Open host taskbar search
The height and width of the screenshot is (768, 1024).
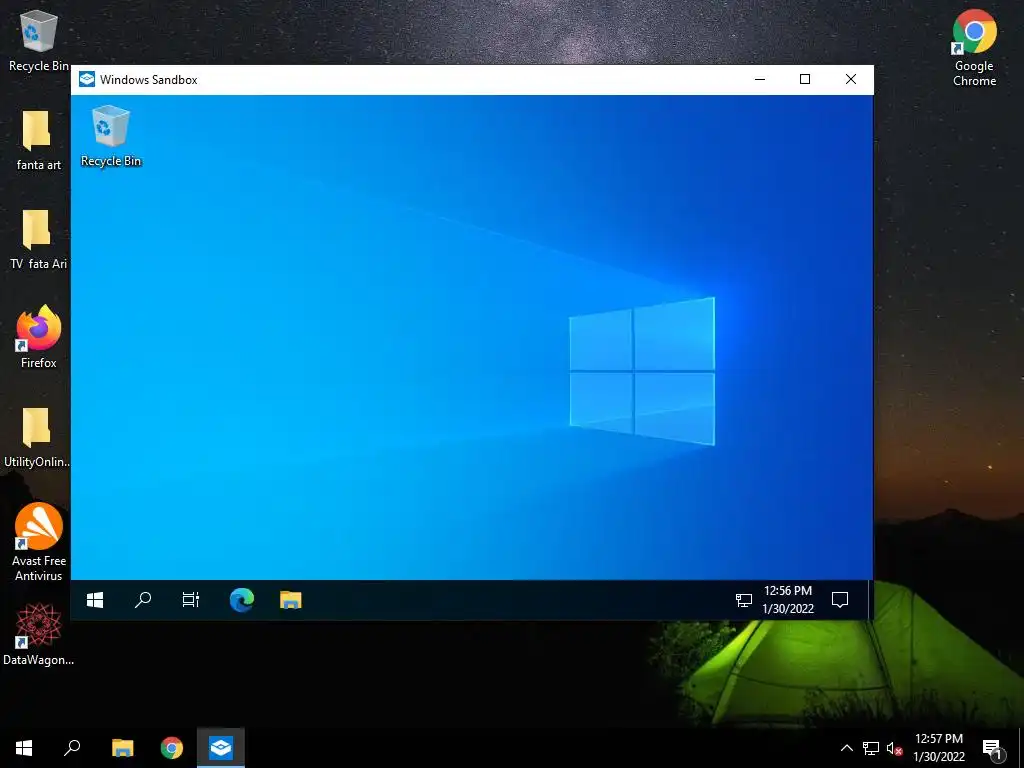click(x=72, y=748)
